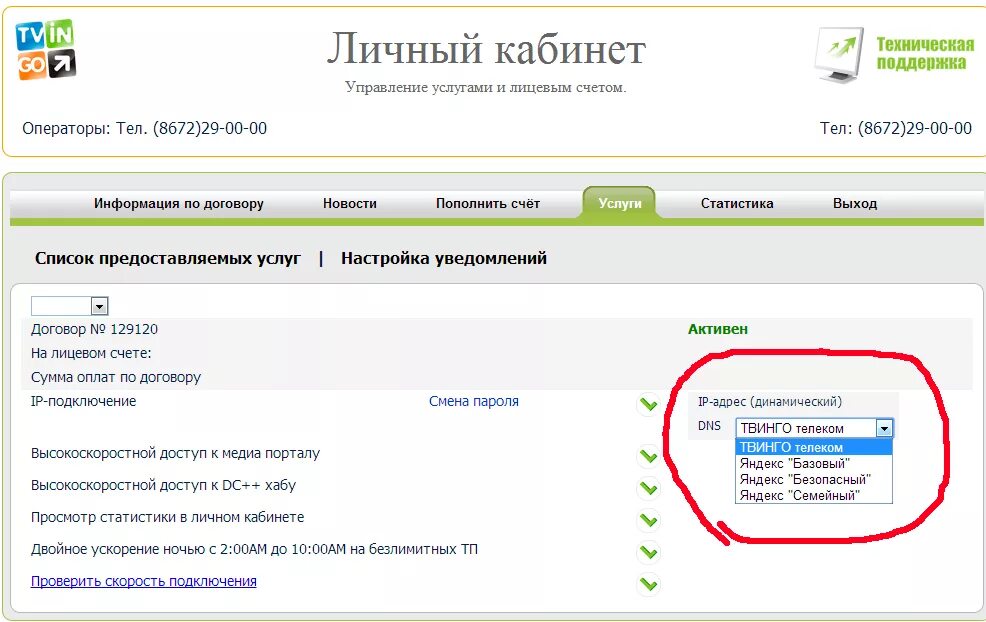This screenshot has width=986, height=622.
Task: Click green chevron for night double acceleration
Action: [648, 552]
